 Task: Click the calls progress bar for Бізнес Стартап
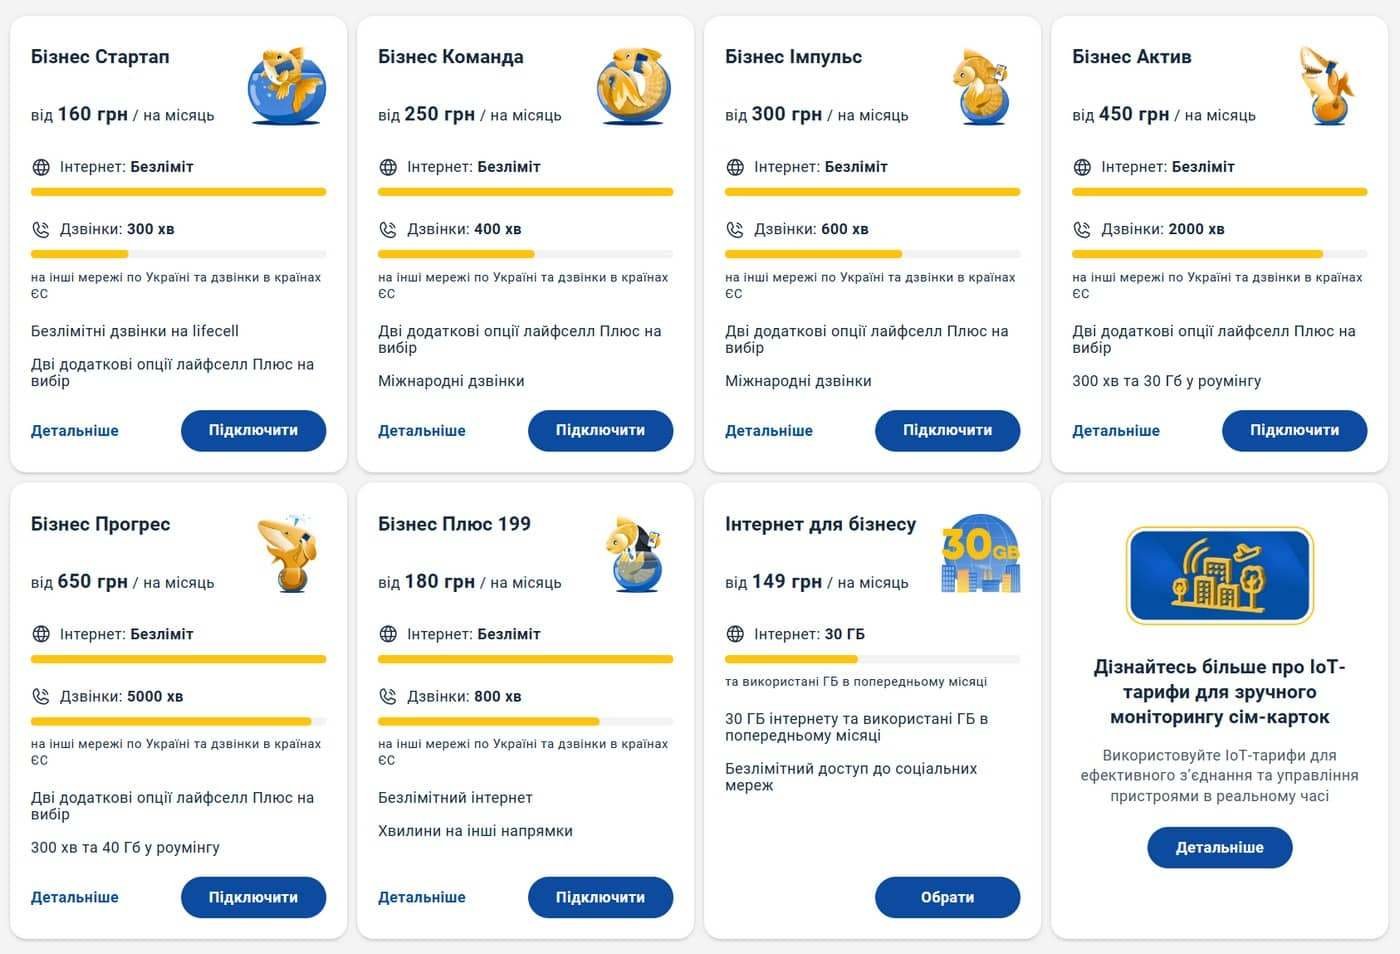[x=178, y=254]
